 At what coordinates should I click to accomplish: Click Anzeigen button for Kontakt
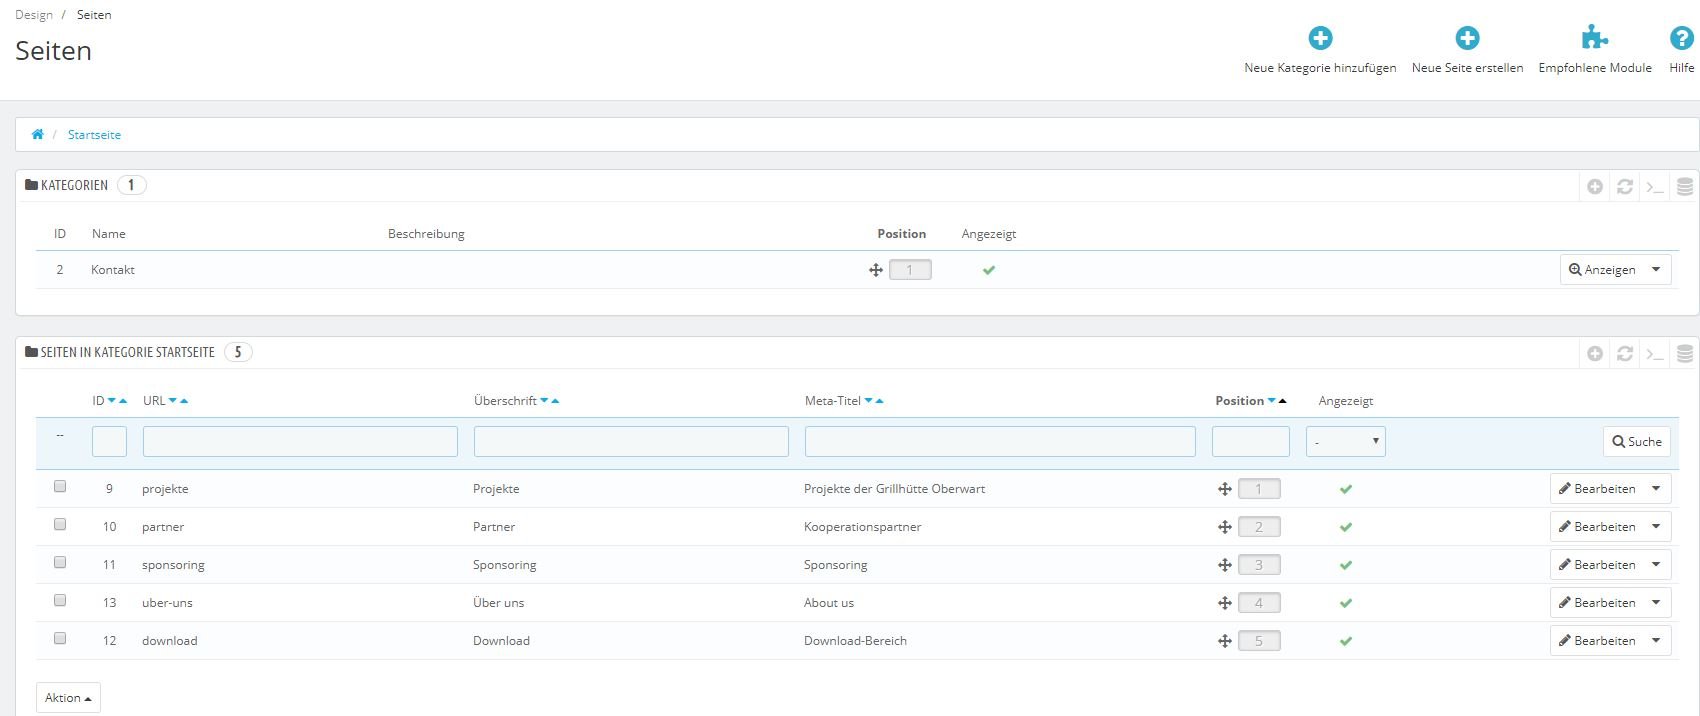(x=1602, y=270)
